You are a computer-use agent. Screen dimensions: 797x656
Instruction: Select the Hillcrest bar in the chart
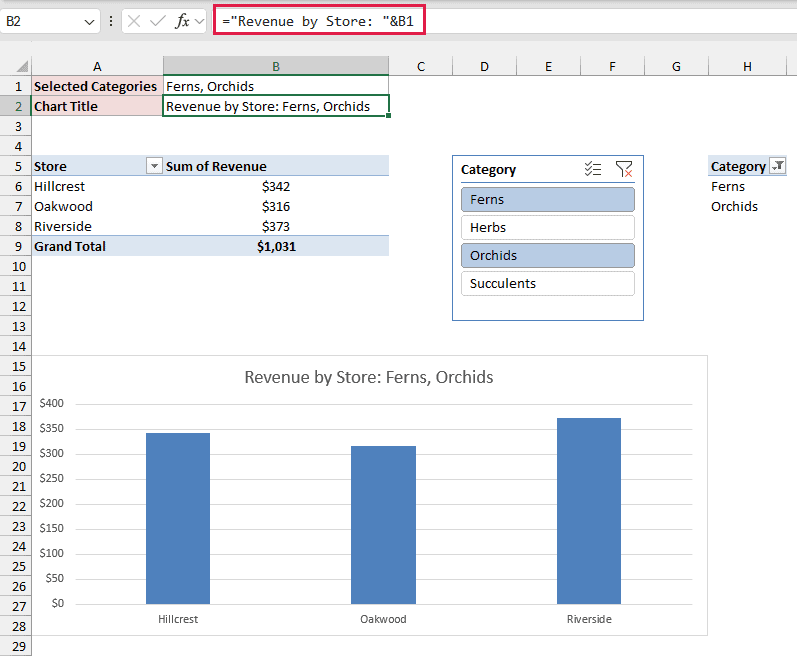pyautogui.click(x=178, y=518)
